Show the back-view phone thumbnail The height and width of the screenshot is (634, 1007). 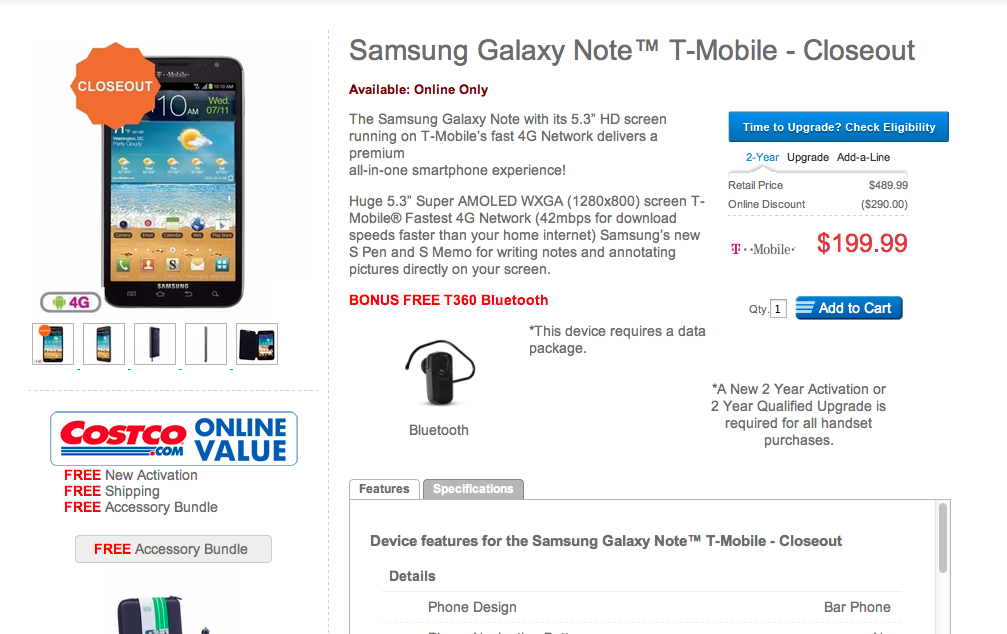[x=155, y=344]
